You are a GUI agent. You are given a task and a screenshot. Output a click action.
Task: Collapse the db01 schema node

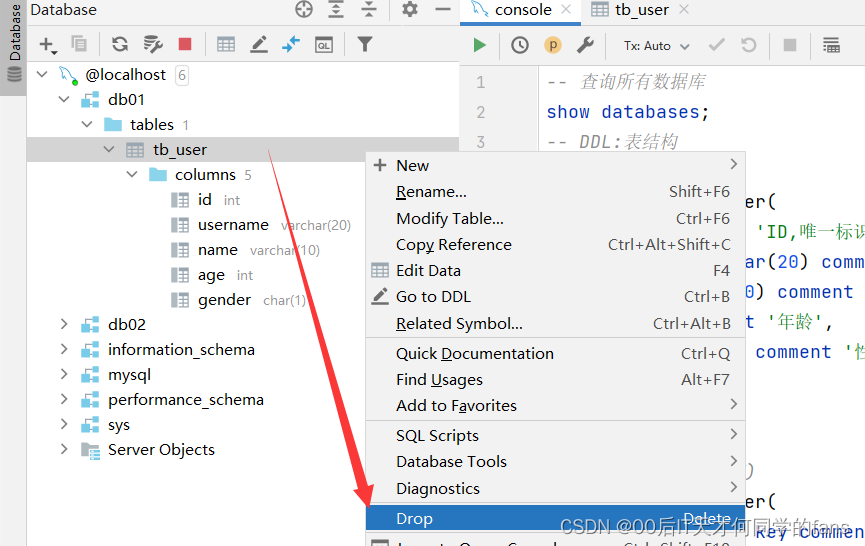[64, 99]
